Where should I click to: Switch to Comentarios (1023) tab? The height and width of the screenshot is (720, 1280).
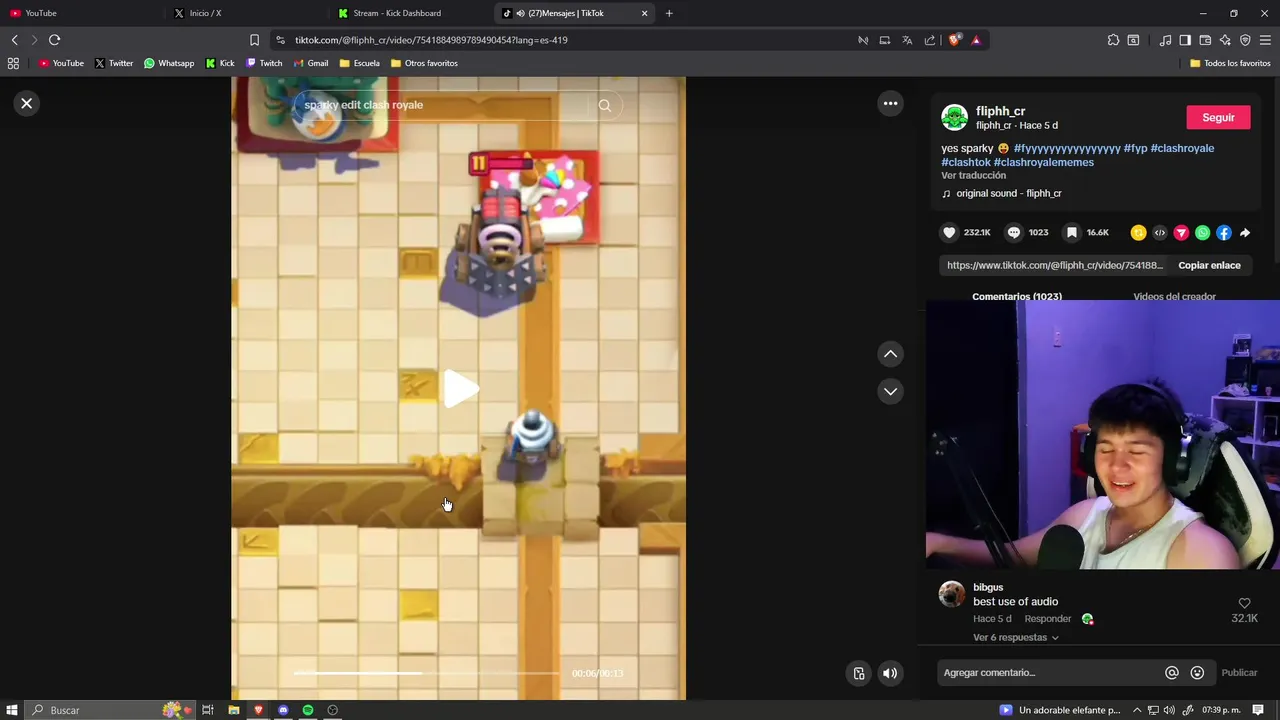1017,296
